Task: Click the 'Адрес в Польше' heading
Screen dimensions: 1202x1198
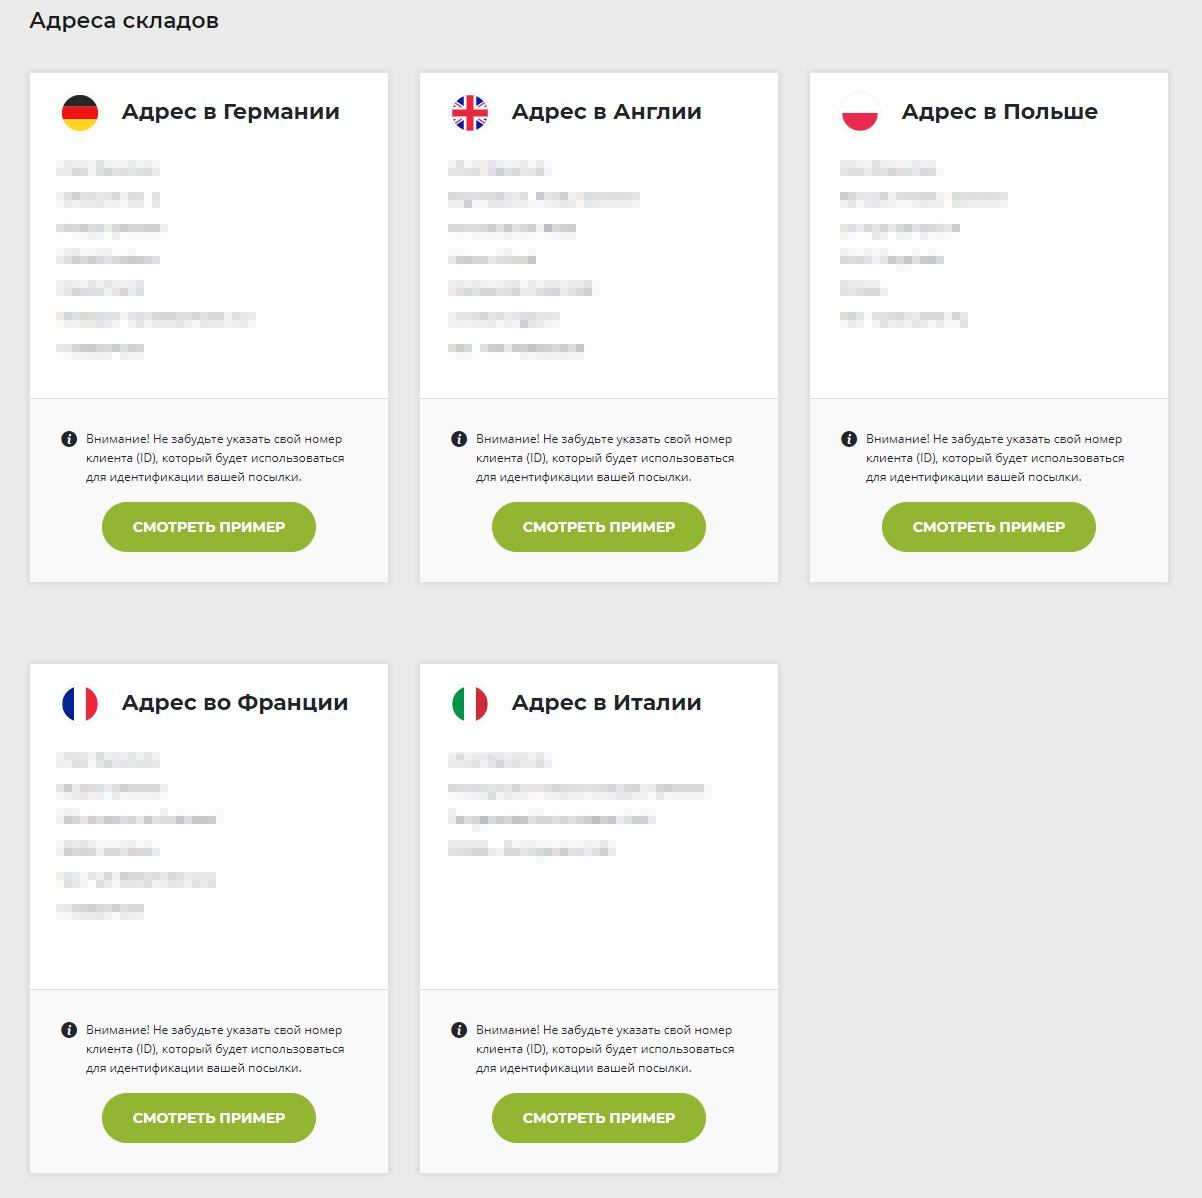Action: [x=999, y=112]
